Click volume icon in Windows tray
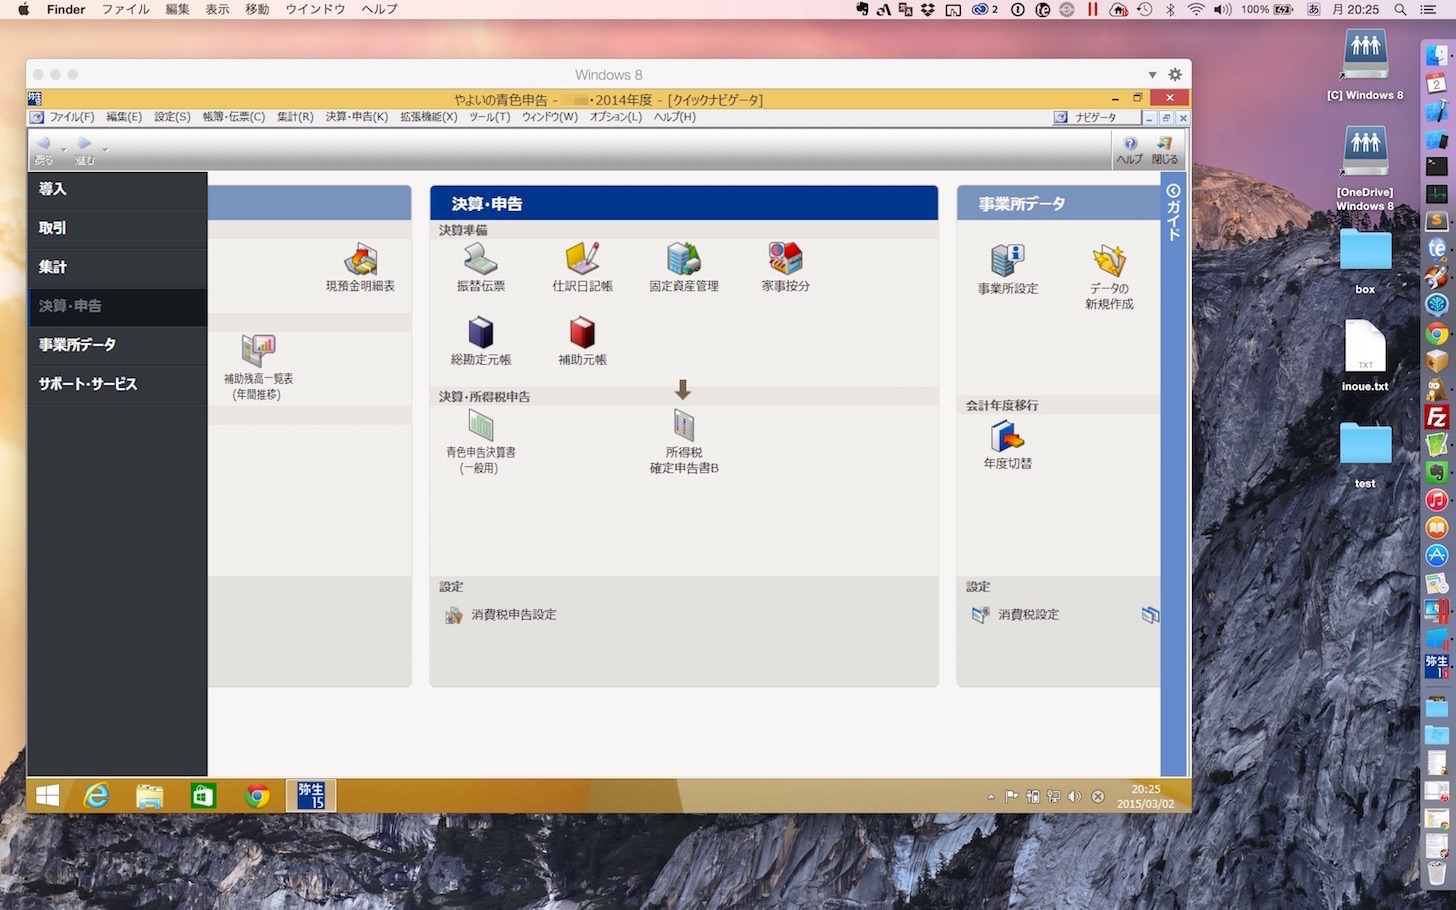Screen dimensions: 1456x910 click(1074, 797)
